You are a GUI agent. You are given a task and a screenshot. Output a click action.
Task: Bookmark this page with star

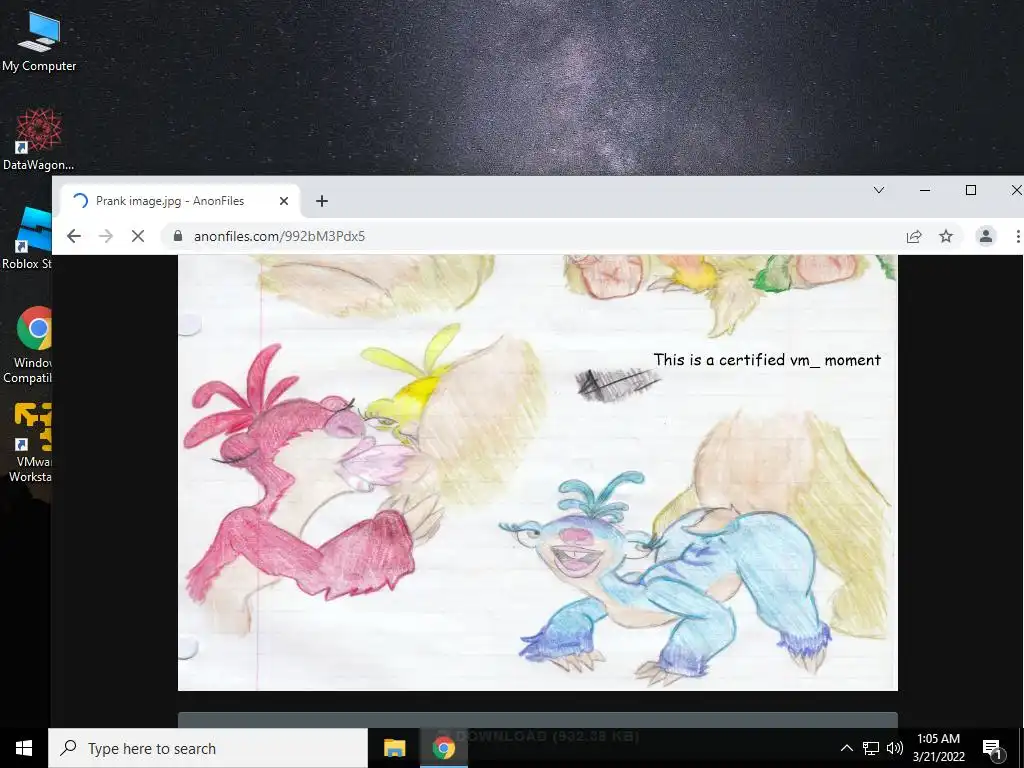click(x=946, y=236)
